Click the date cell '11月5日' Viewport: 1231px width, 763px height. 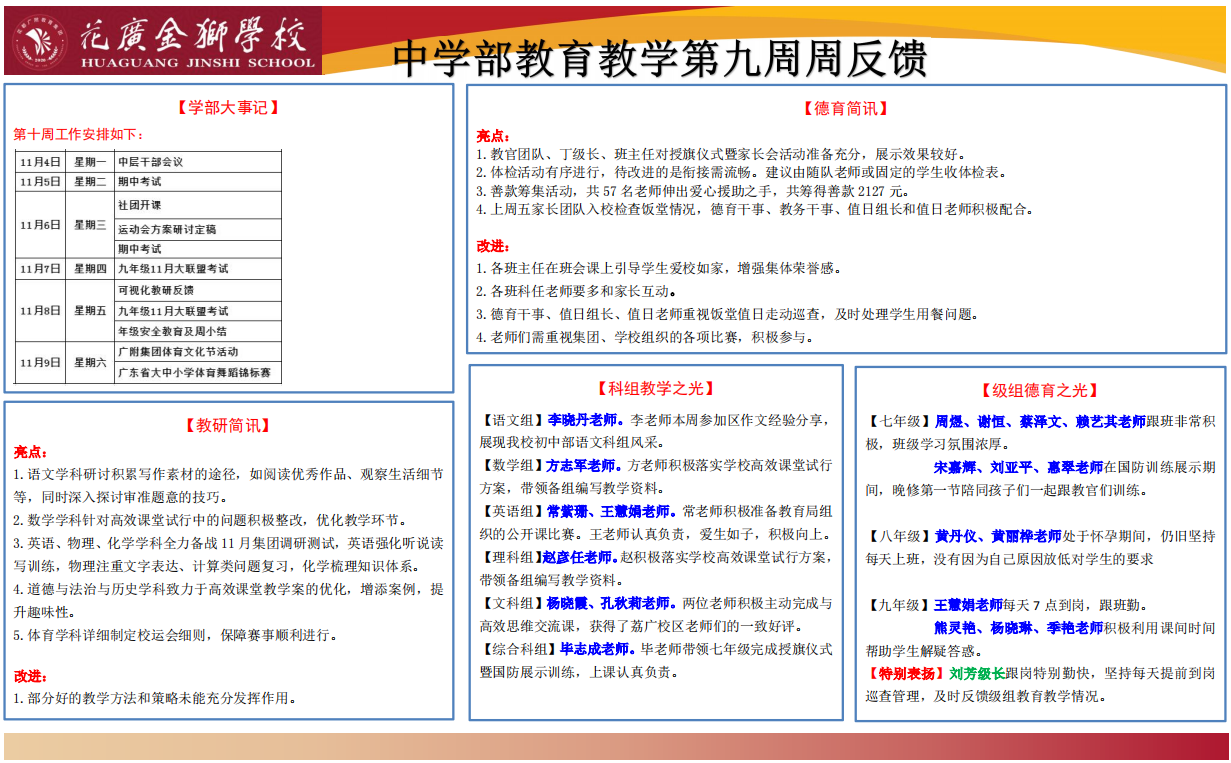pyautogui.click(x=41, y=182)
